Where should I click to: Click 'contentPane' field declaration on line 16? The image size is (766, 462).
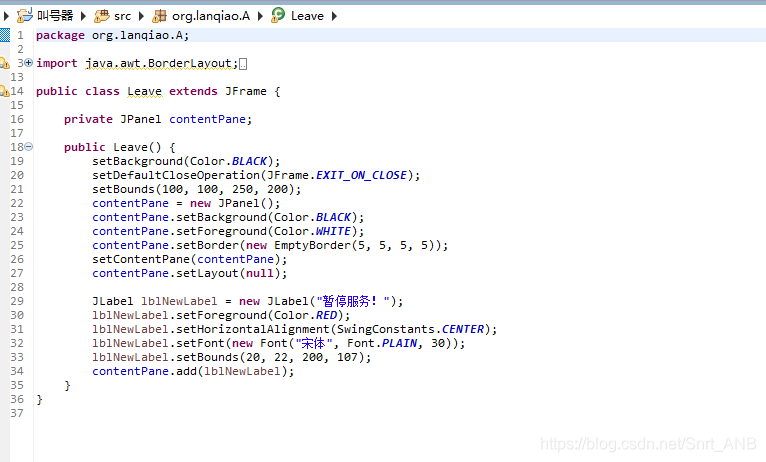(207, 119)
